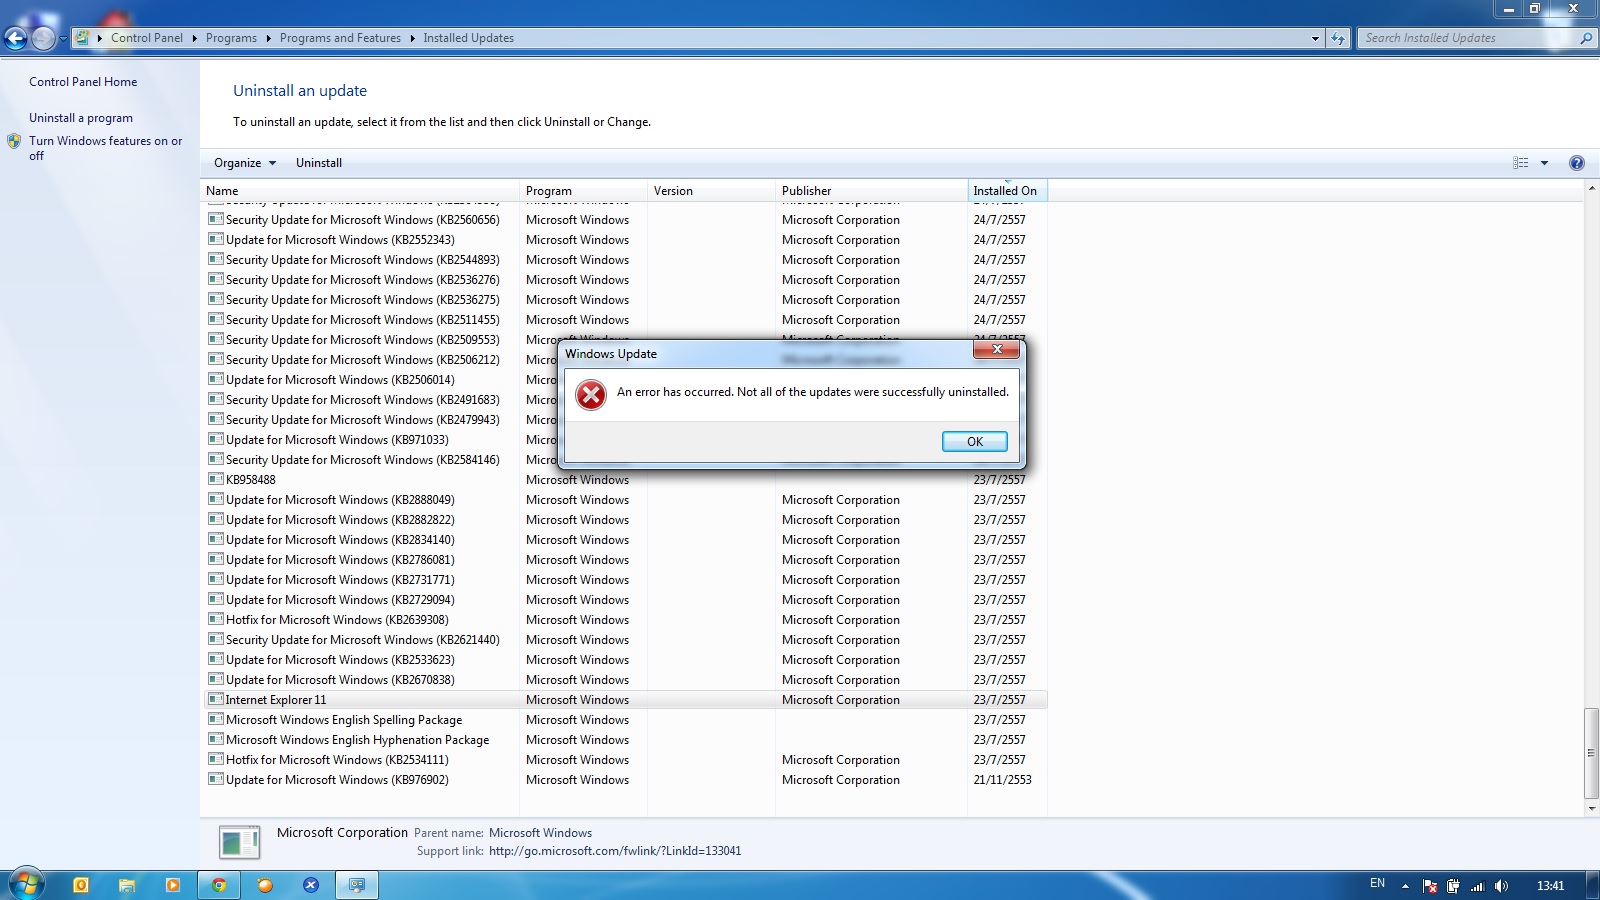This screenshot has width=1600, height=900.
Task: Select Update for Microsoft Windows (KB2888049)
Action: point(340,500)
